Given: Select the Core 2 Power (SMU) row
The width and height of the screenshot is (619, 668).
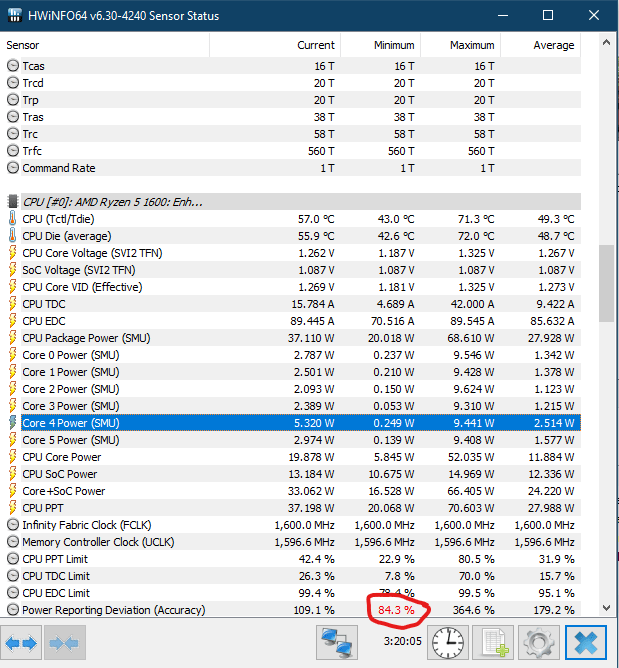Looking at the screenshot, I should point(294,389).
